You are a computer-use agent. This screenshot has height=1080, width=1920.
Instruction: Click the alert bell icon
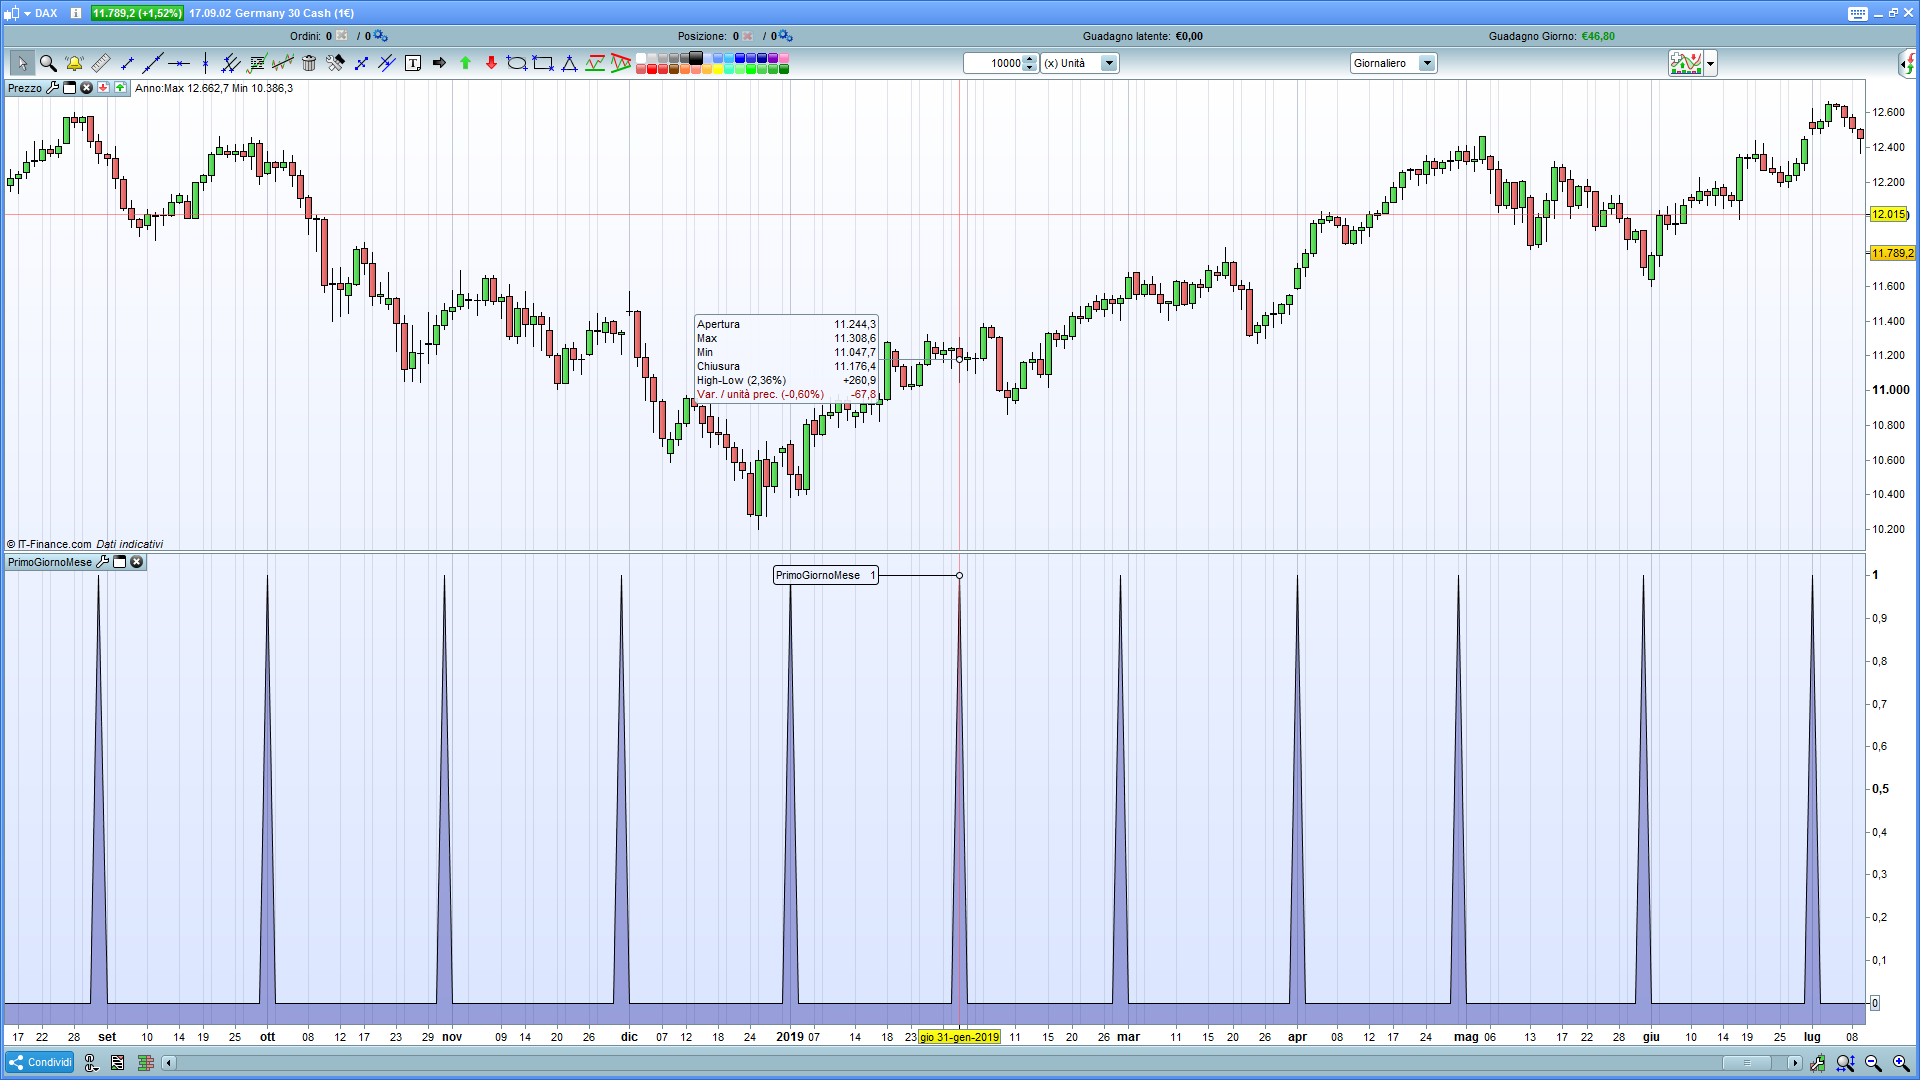74,63
